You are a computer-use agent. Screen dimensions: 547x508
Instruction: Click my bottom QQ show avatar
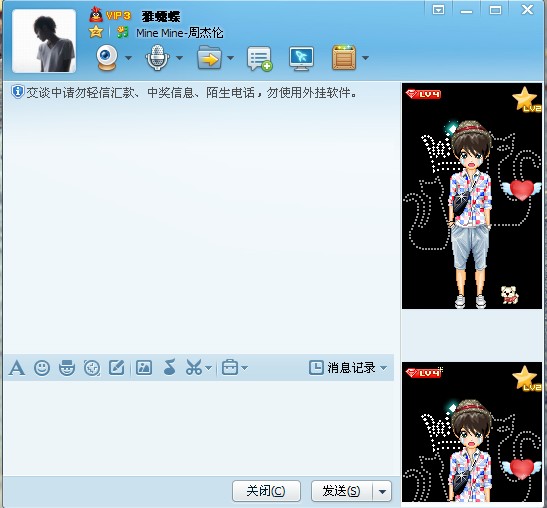[472, 432]
